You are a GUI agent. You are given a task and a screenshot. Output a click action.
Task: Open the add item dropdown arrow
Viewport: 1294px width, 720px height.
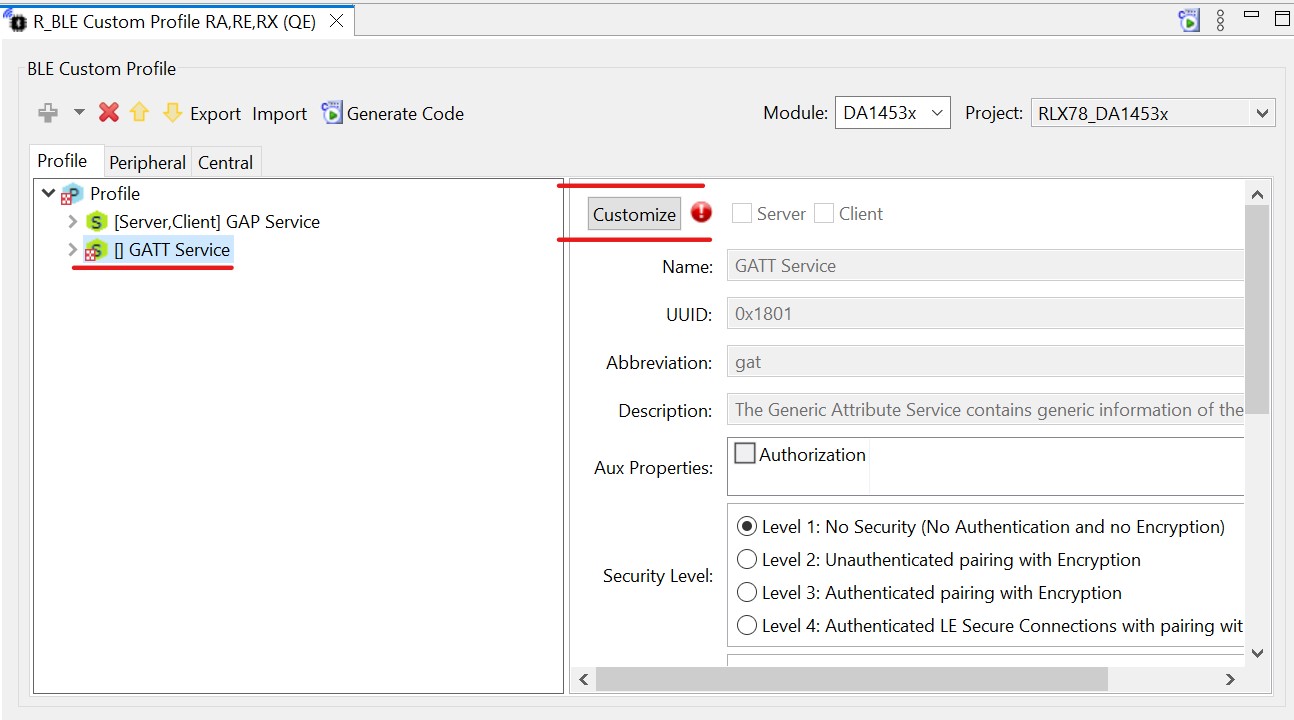pos(79,113)
